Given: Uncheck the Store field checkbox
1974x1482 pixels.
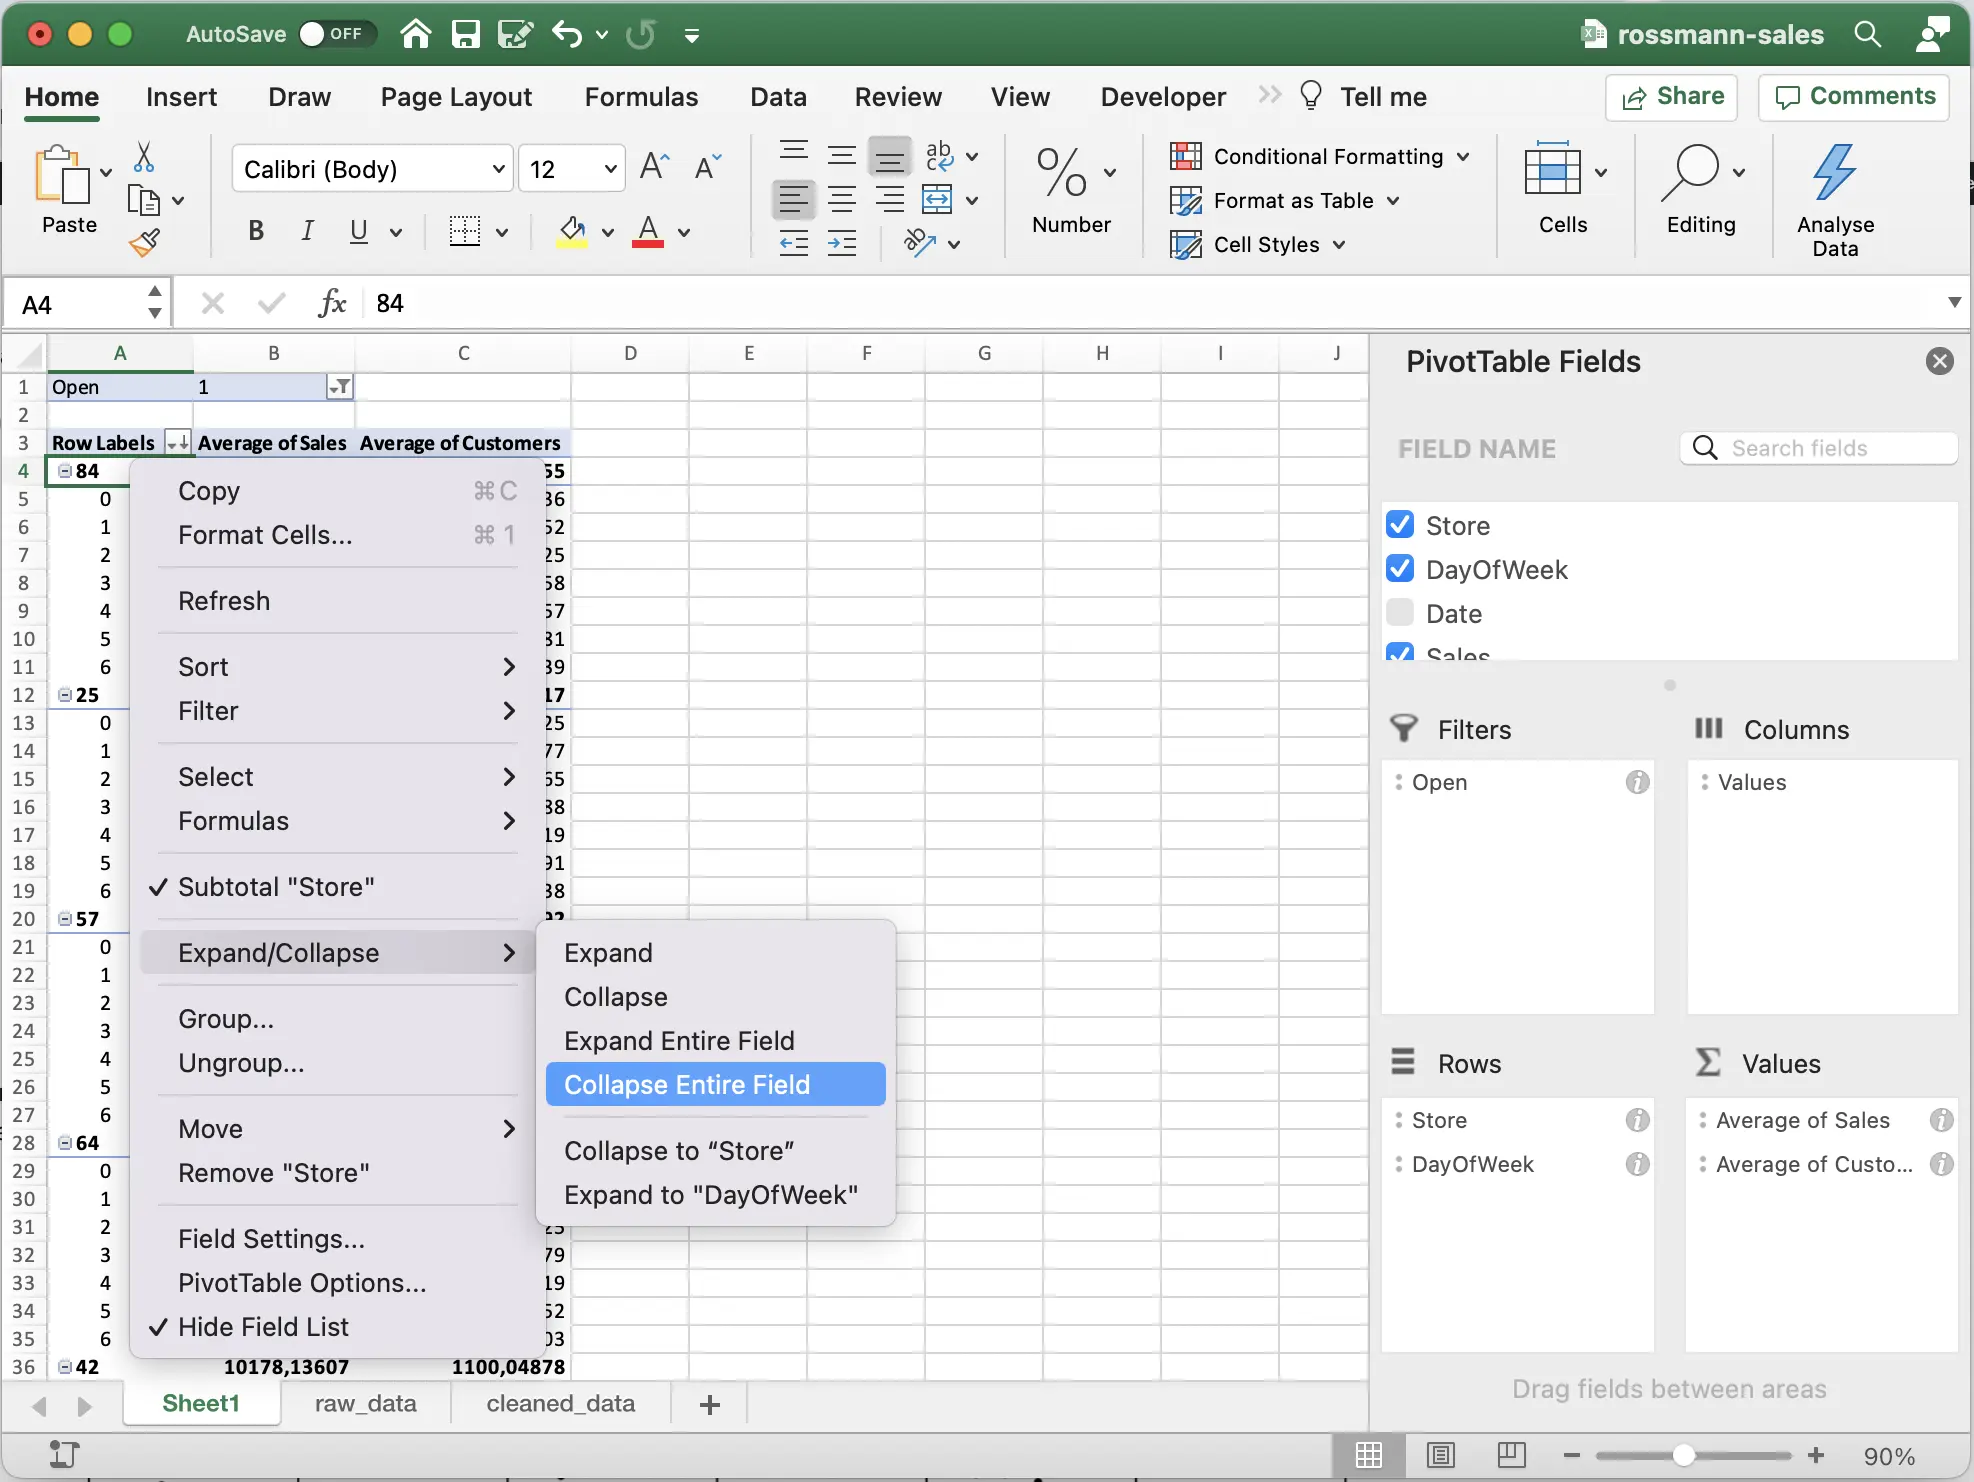Looking at the screenshot, I should coord(1400,525).
